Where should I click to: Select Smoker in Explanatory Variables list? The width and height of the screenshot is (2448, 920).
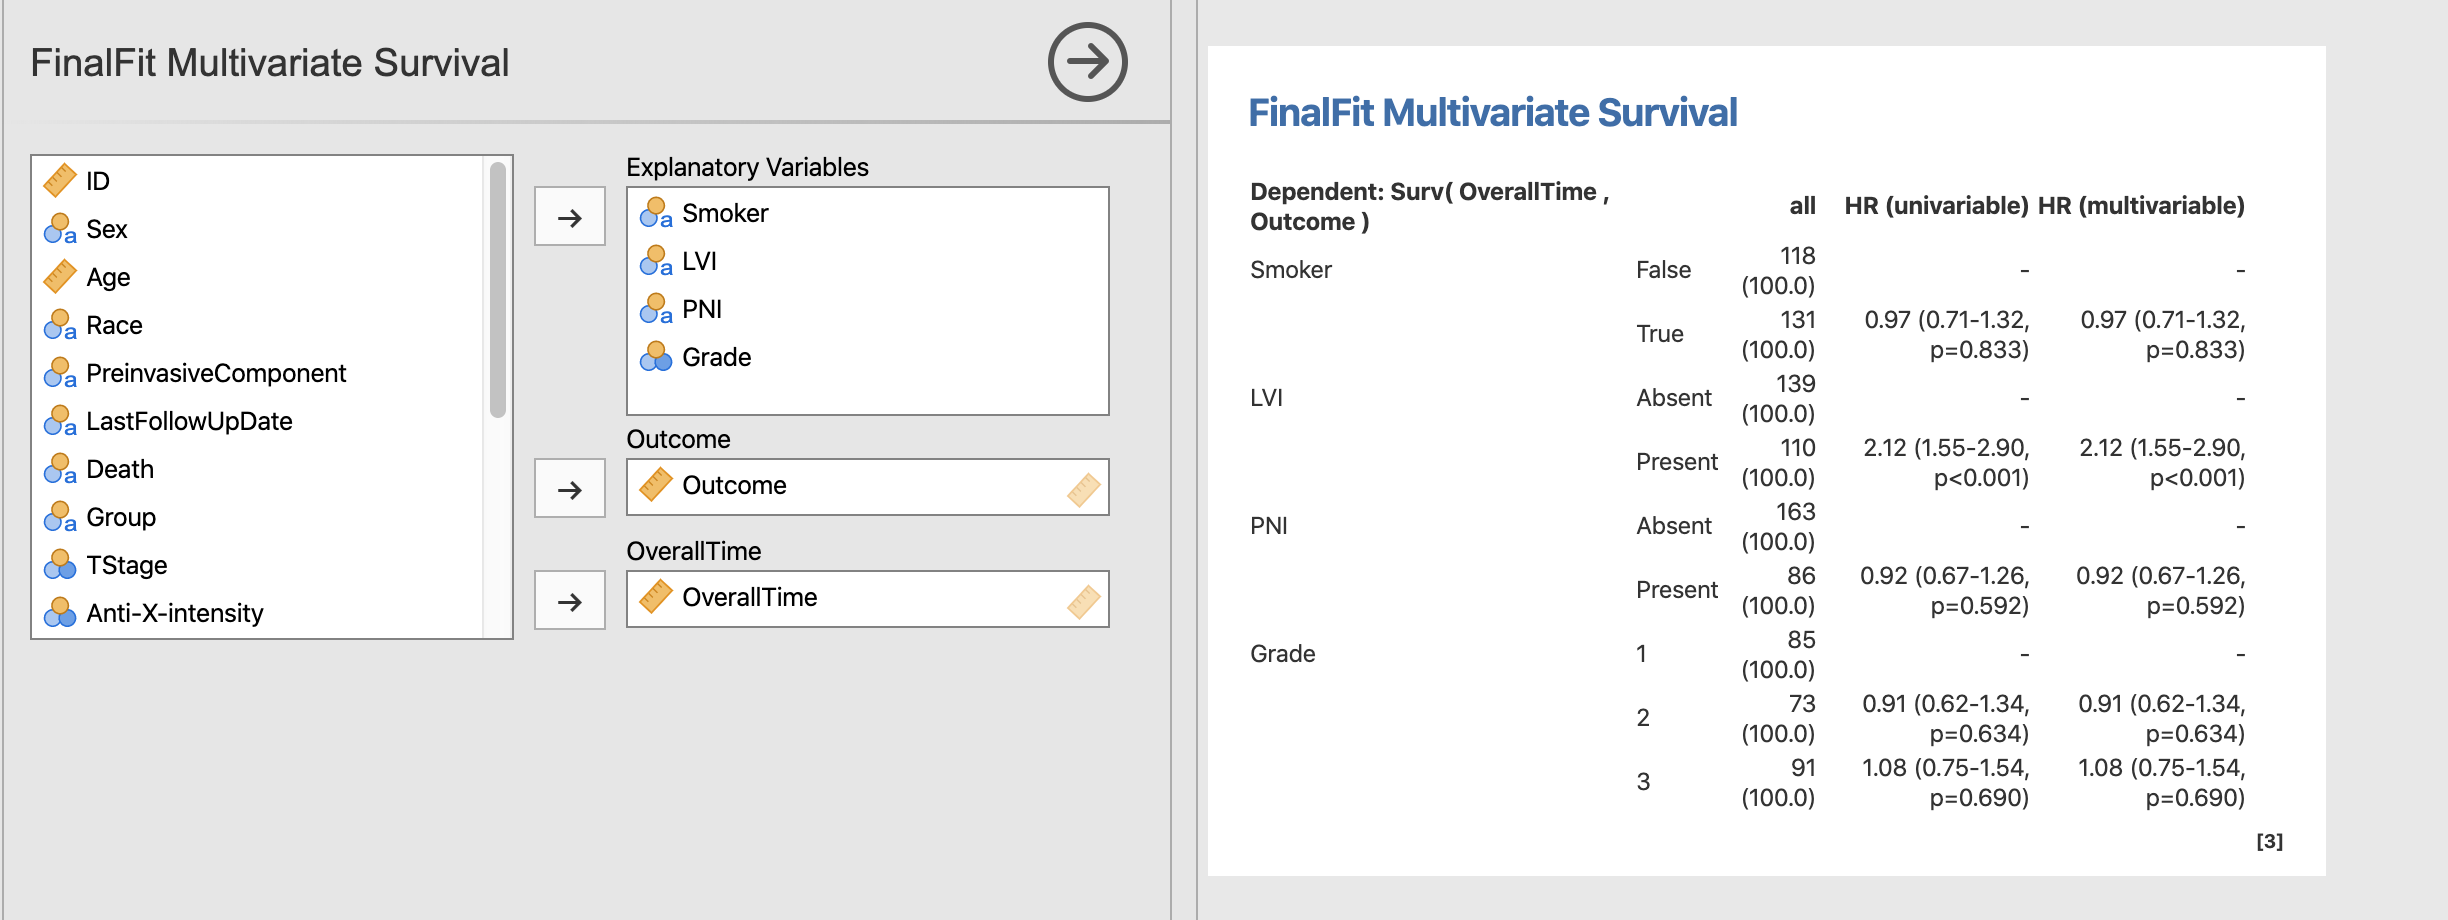click(x=867, y=213)
